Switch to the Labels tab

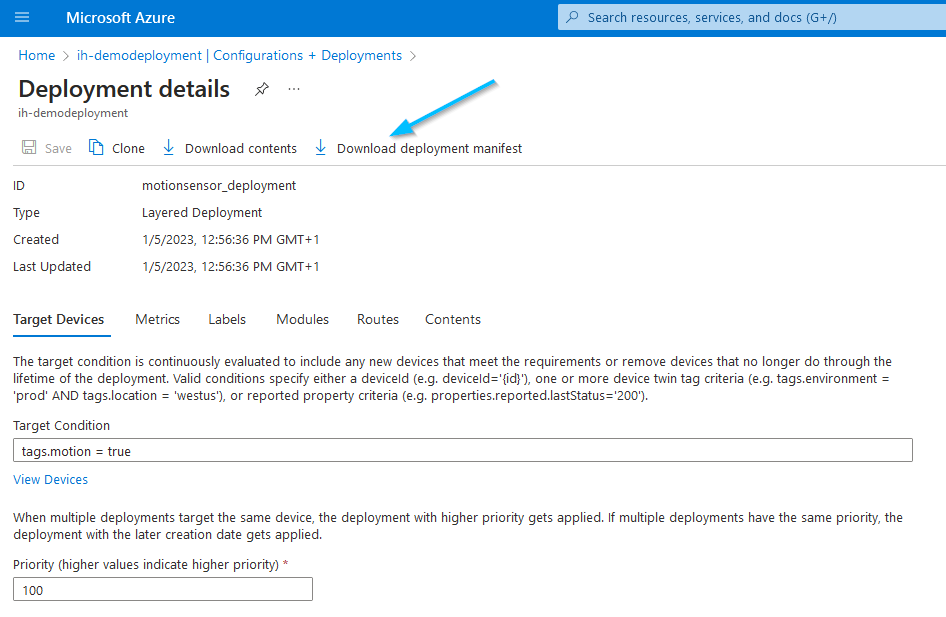(227, 319)
